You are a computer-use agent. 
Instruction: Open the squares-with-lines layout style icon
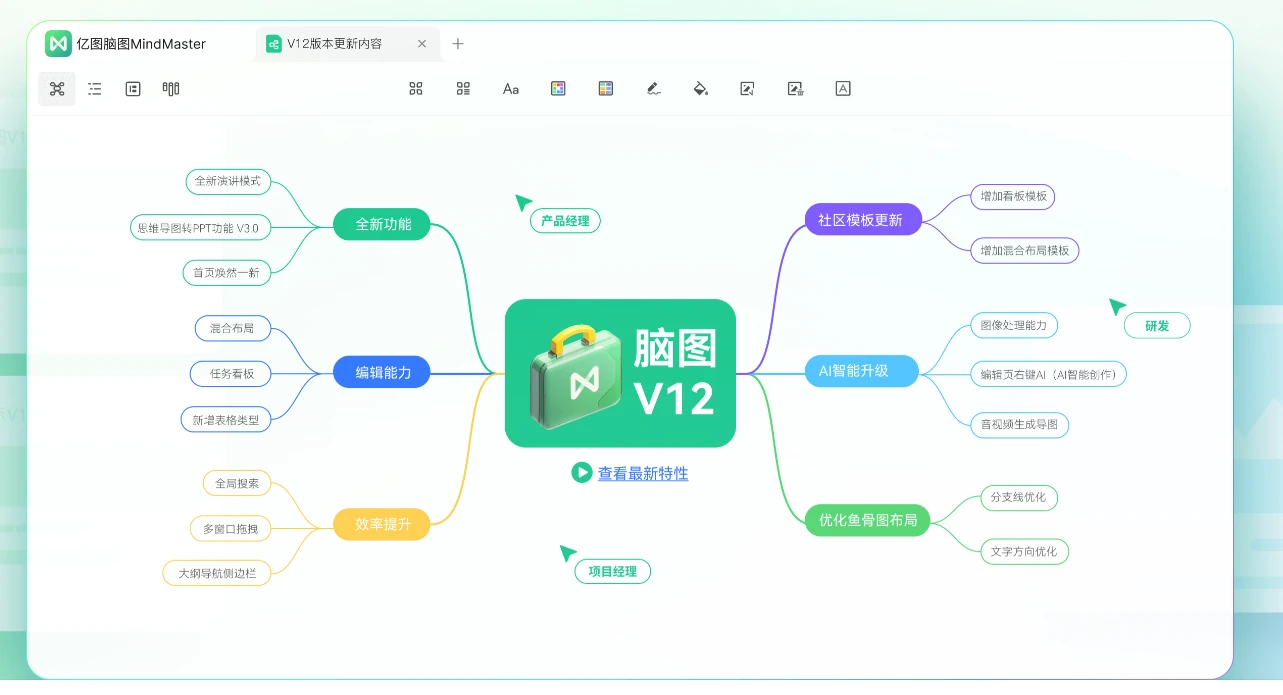coord(463,89)
